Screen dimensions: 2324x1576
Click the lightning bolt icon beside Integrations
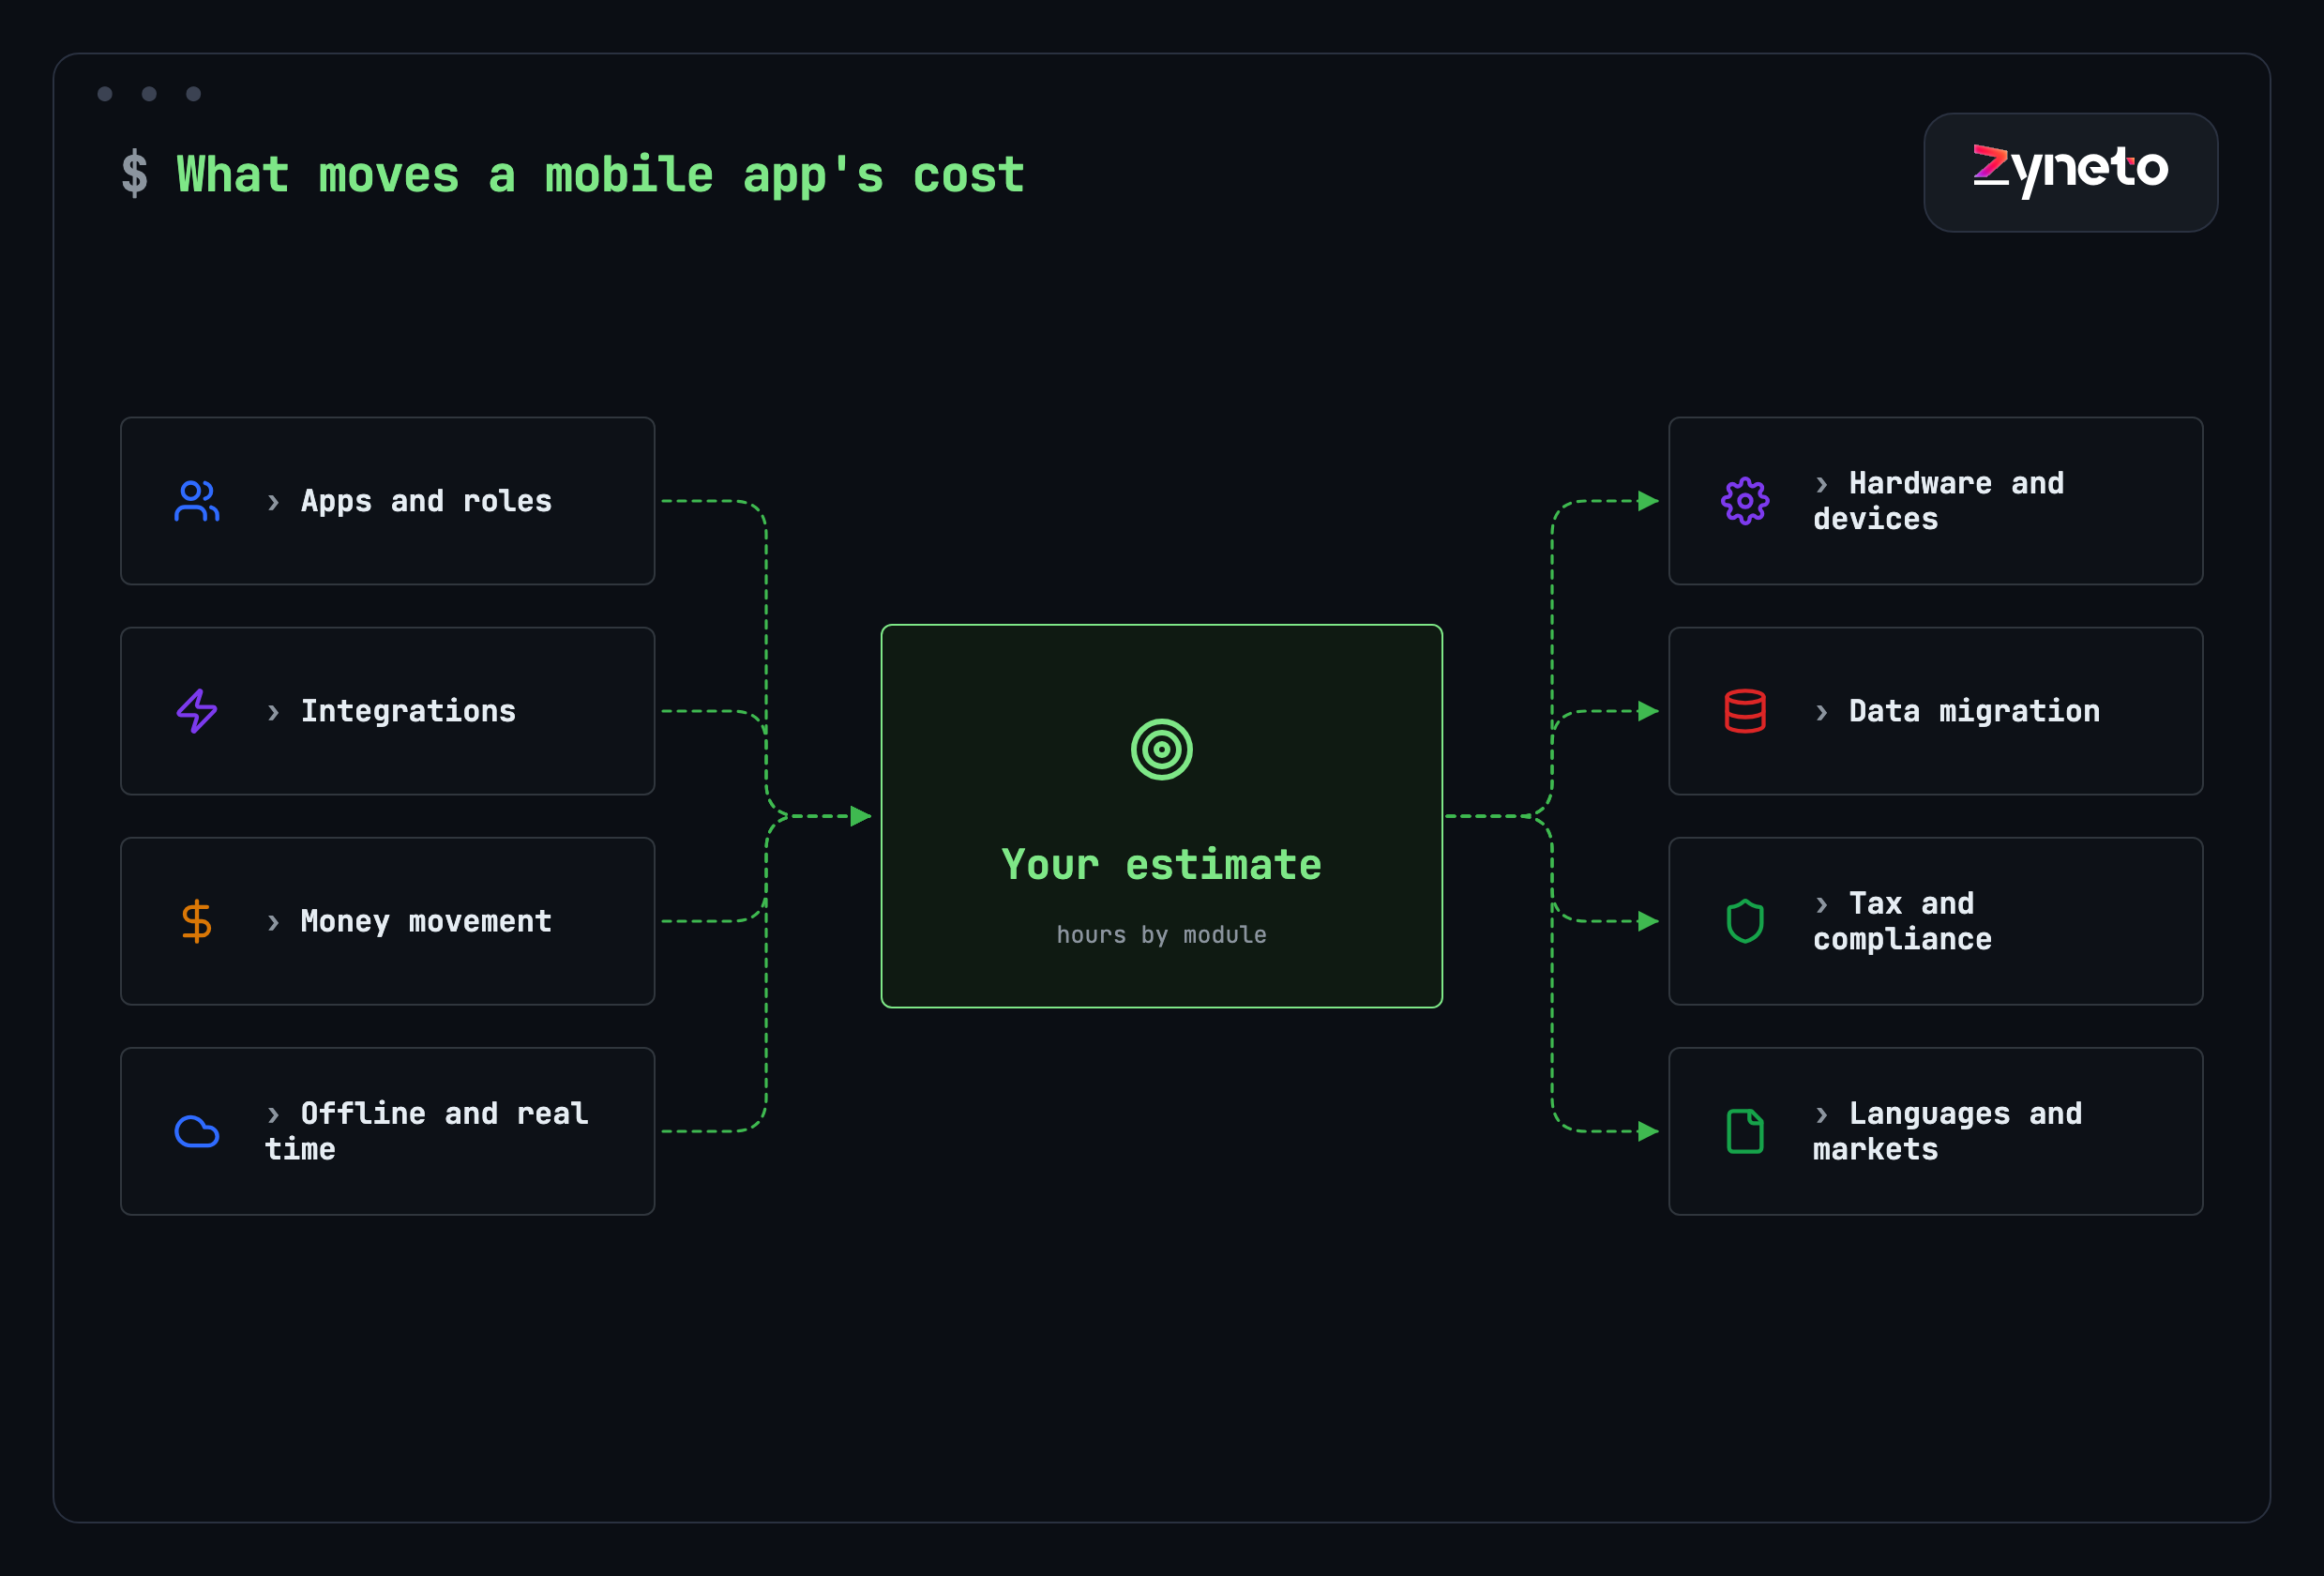tap(197, 711)
